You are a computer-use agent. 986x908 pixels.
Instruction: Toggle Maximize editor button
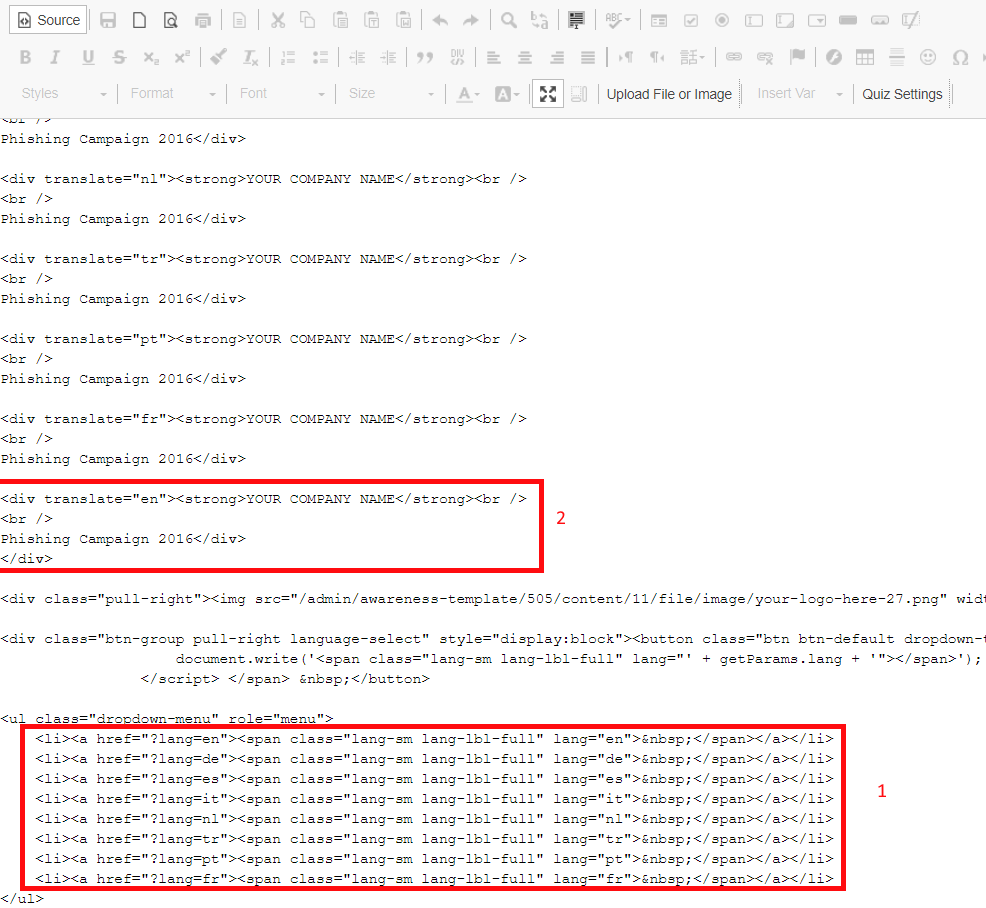click(x=548, y=94)
